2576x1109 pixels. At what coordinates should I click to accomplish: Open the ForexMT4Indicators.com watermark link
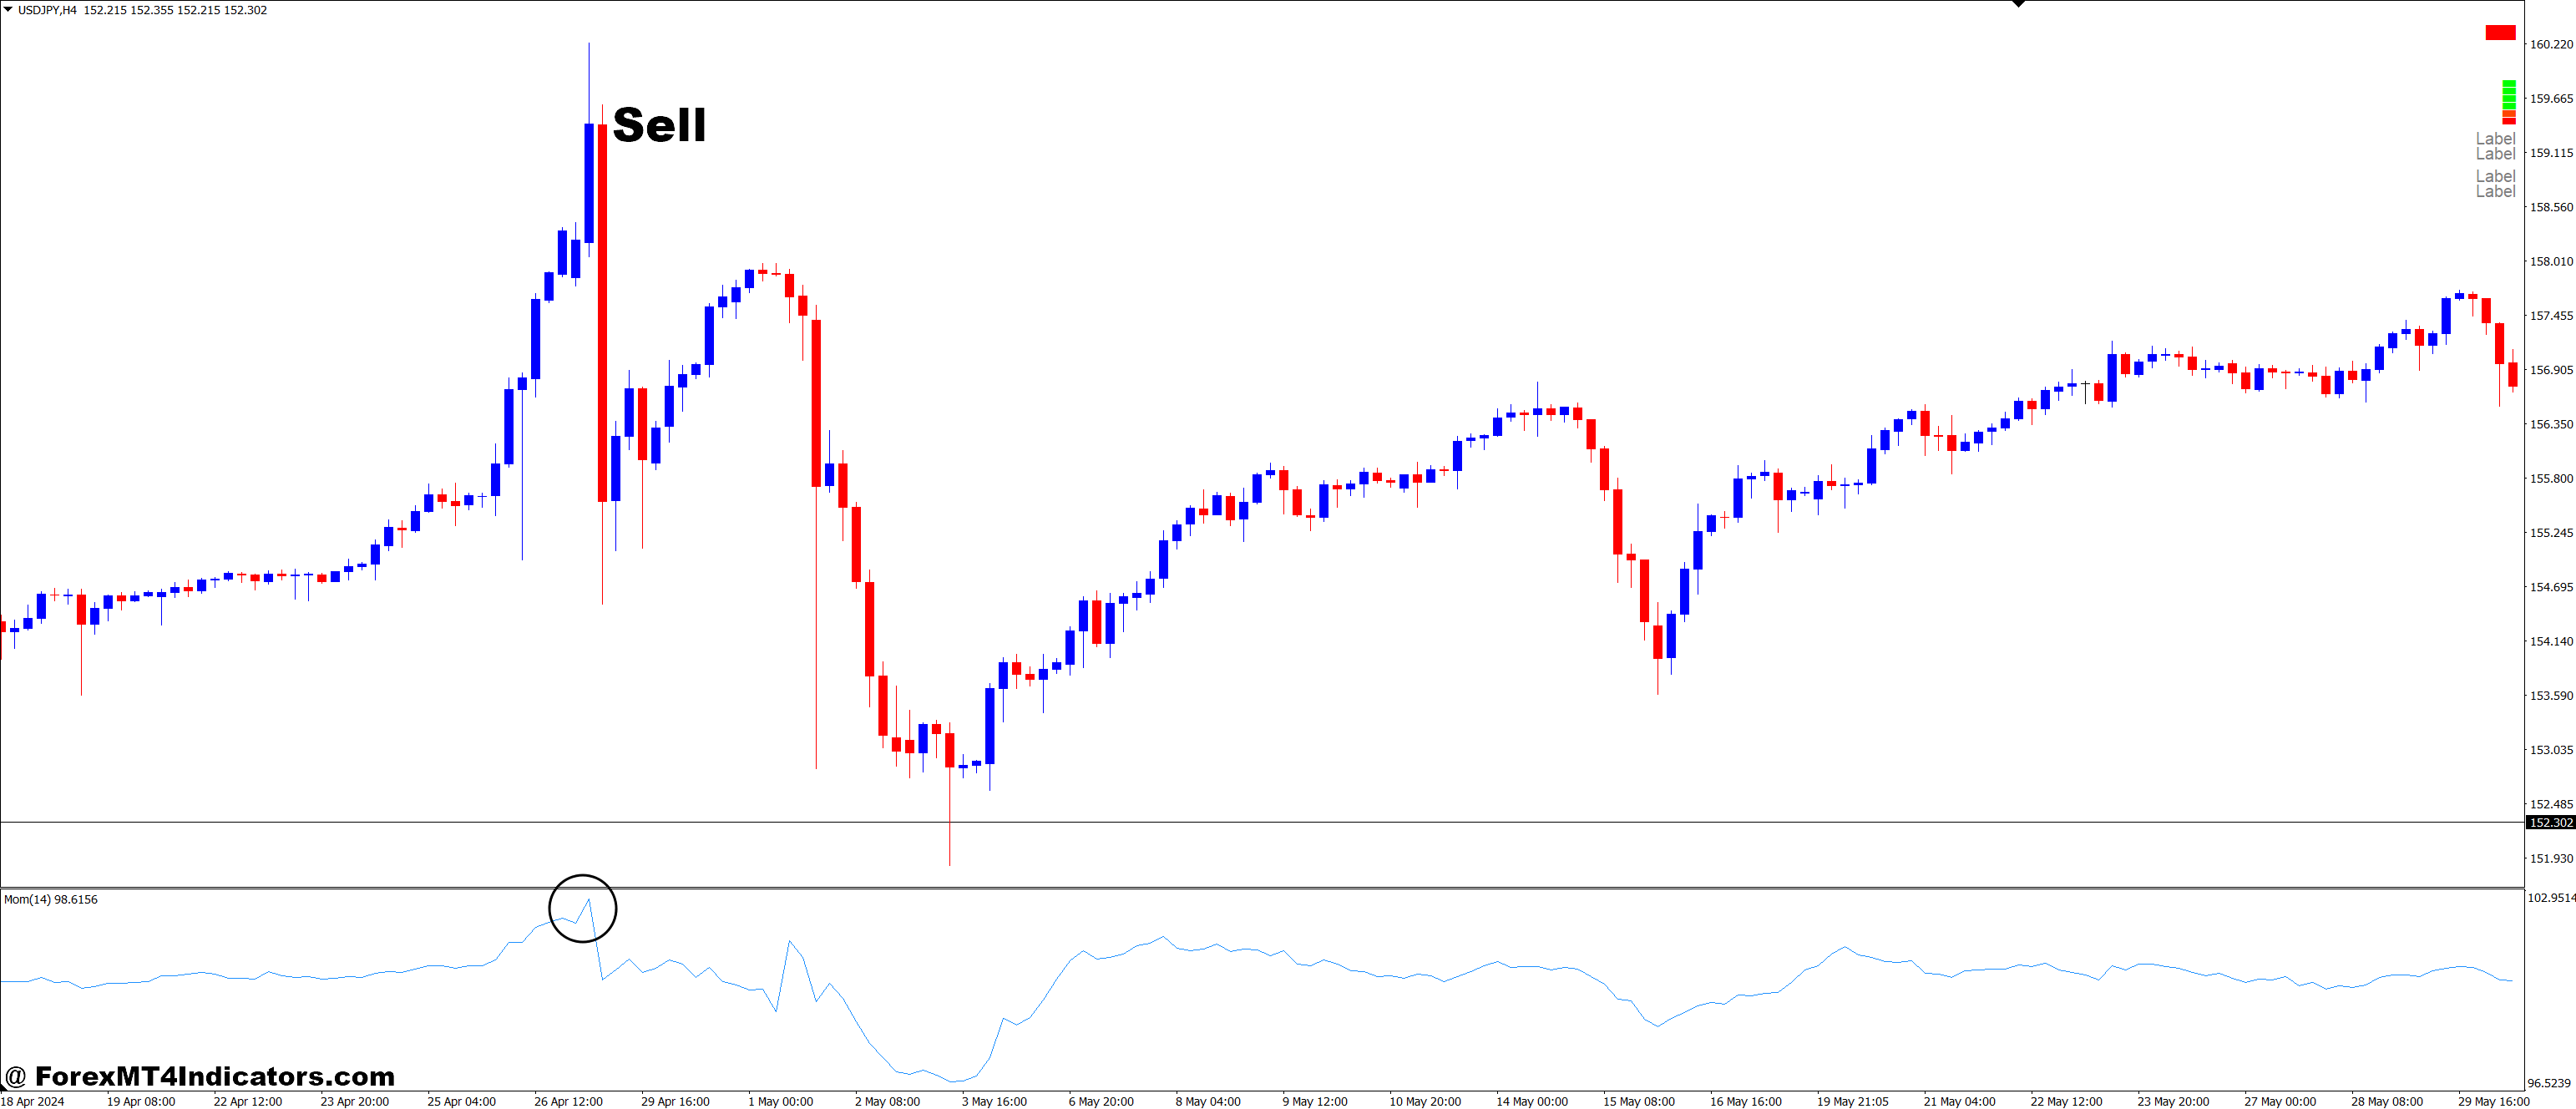tap(200, 1076)
